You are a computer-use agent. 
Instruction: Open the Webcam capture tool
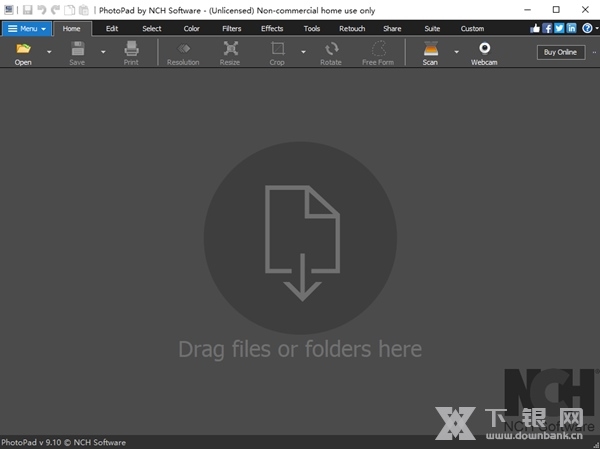[484, 53]
